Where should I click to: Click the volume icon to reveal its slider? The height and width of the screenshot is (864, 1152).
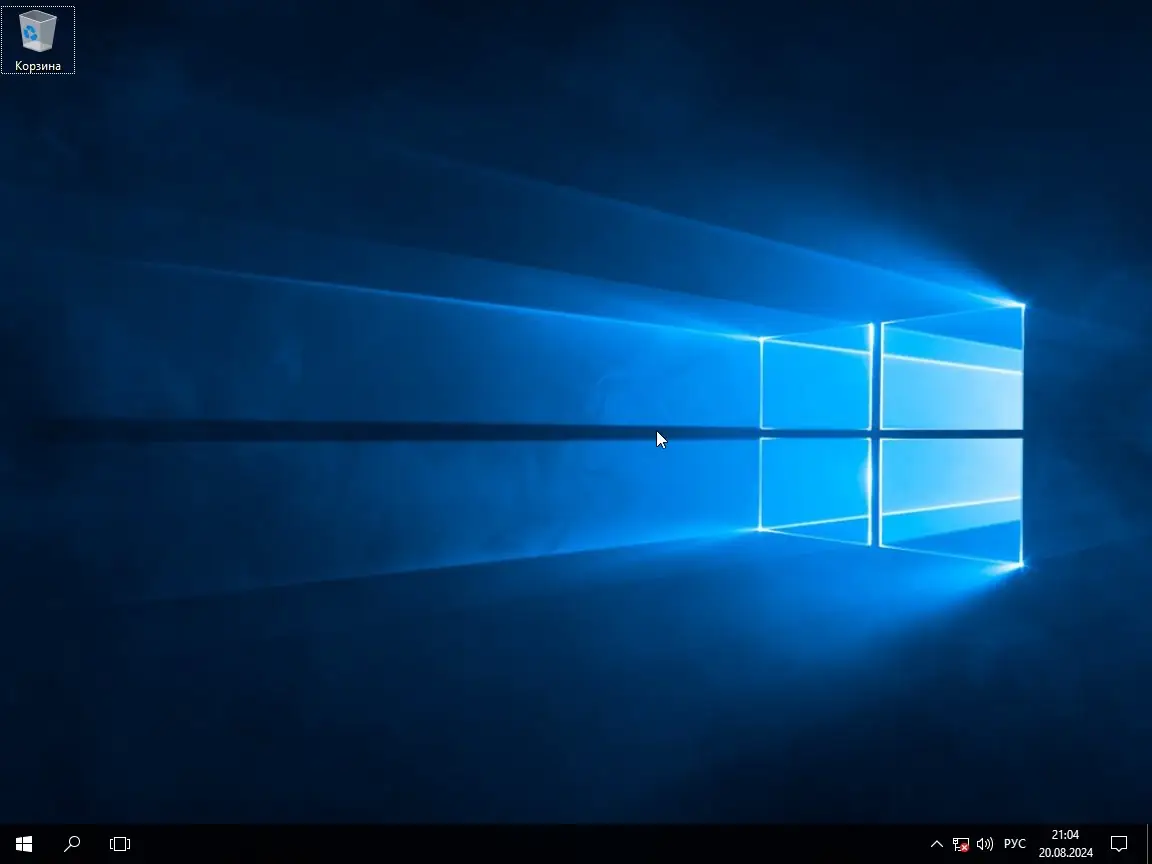[x=984, y=844]
